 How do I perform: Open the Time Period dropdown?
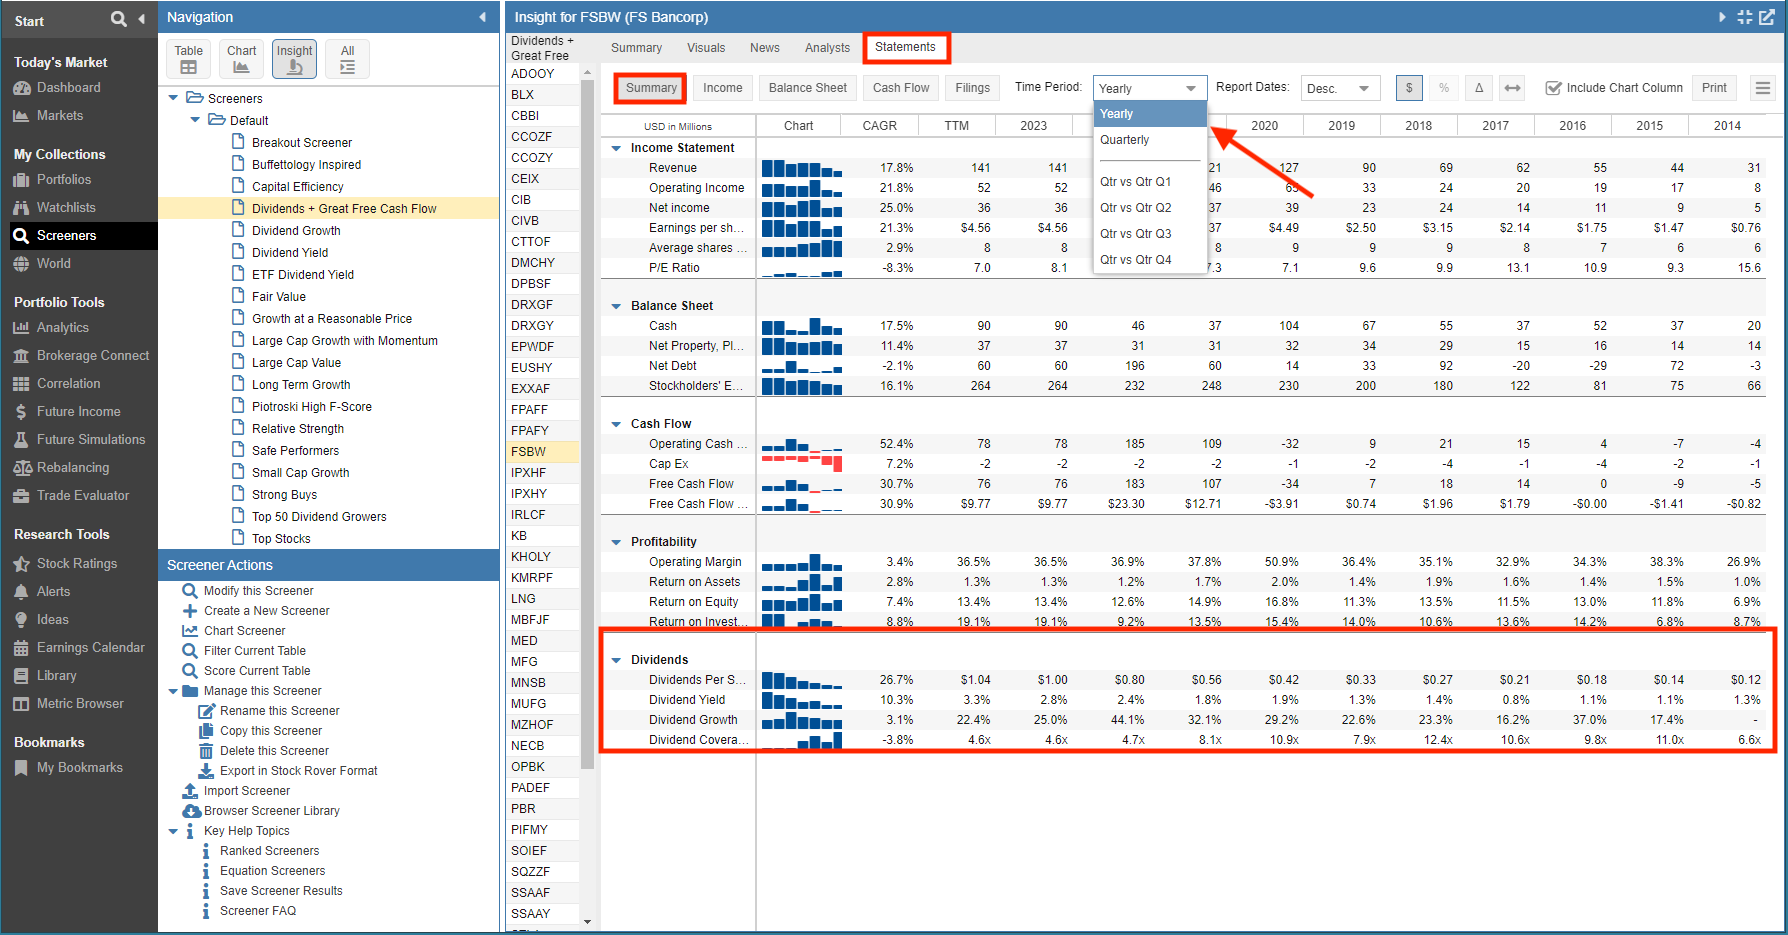click(x=1150, y=88)
